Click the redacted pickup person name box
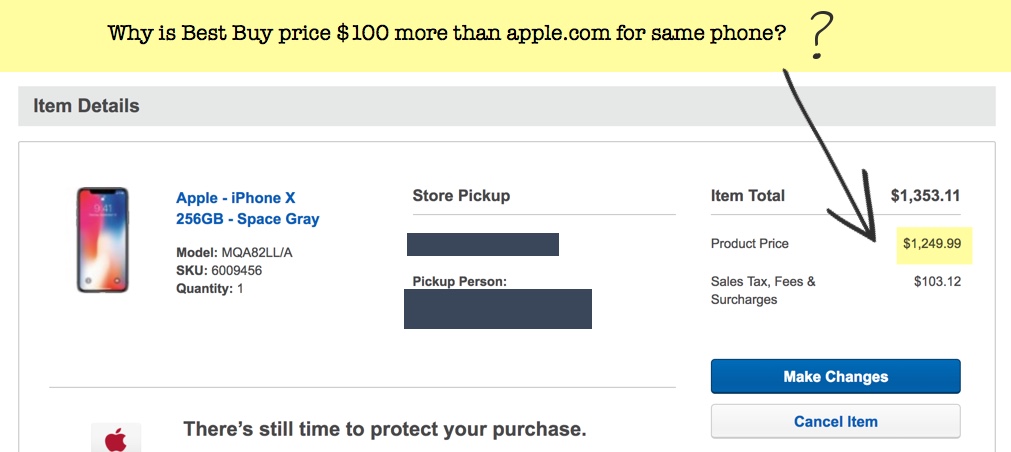Image resolution: width=1011 pixels, height=452 pixels. (x=497, y=309)
